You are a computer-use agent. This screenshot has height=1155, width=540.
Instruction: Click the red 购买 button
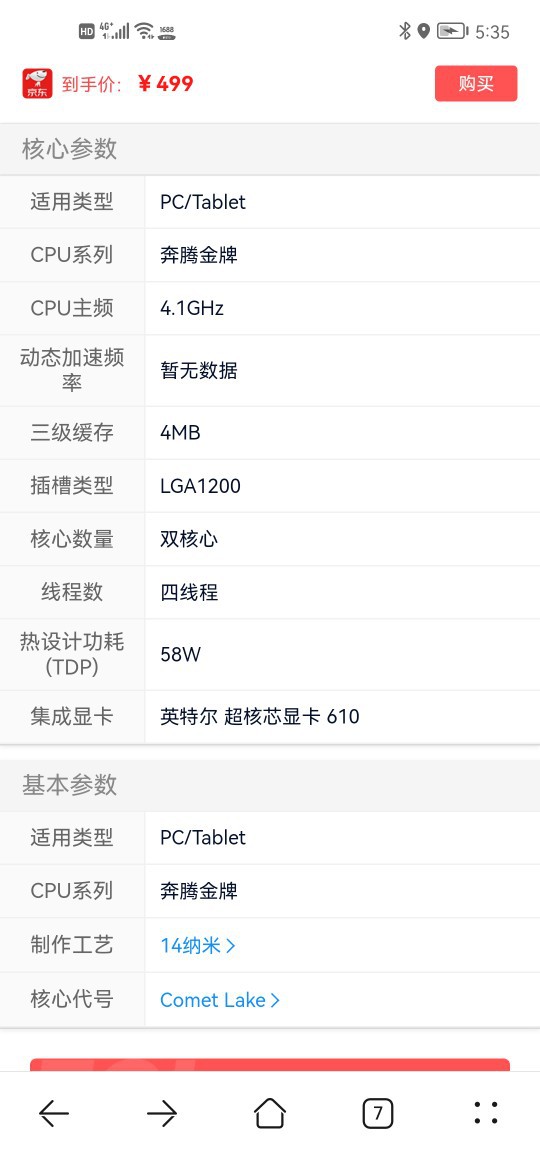476,83
